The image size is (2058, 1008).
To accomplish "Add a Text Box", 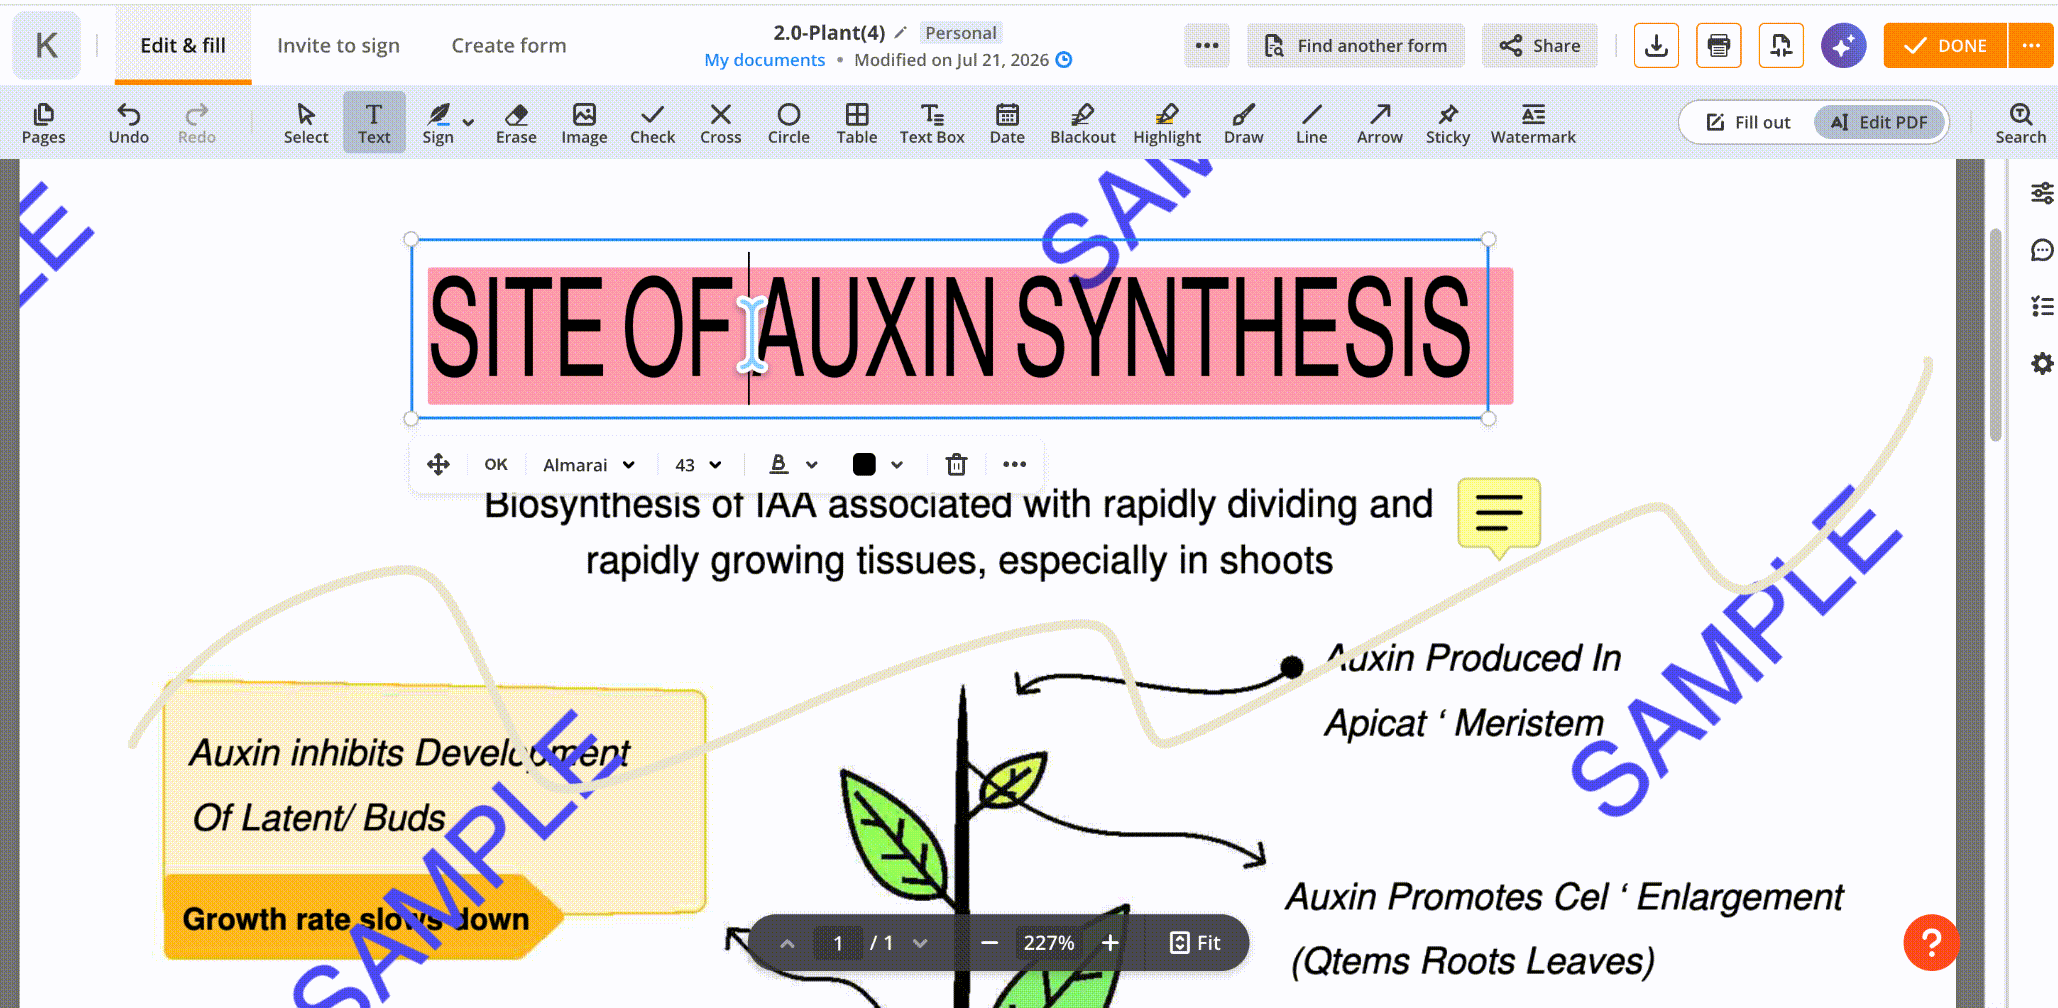I will pos(932,123).
